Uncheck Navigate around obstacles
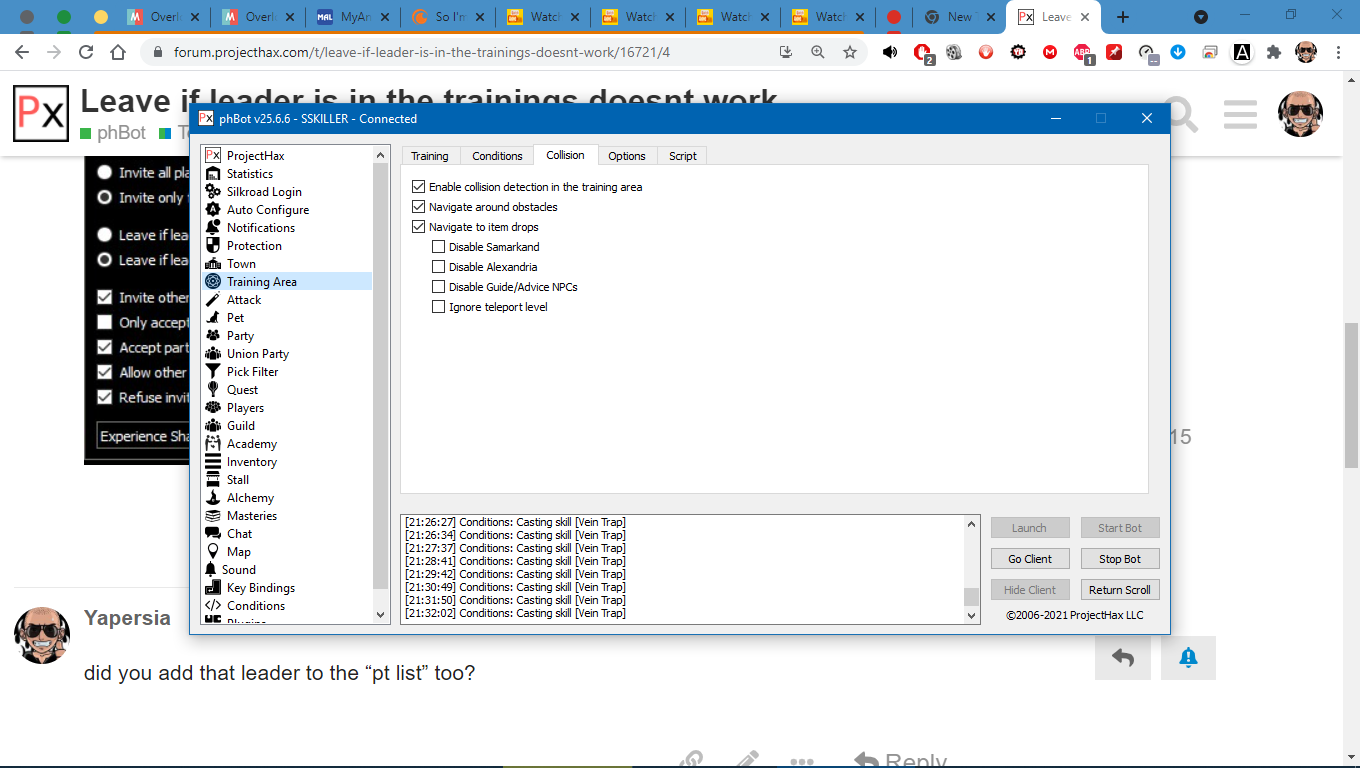Image resolution: width=1360 pixels, height=768 pixels. pos(419,207)
